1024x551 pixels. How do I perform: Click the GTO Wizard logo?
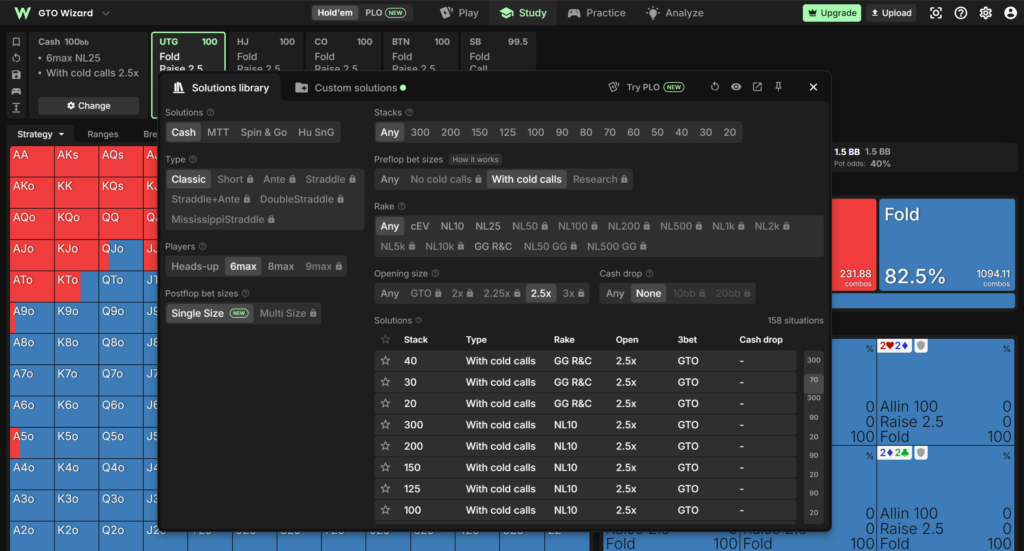(x=22, y=13)
